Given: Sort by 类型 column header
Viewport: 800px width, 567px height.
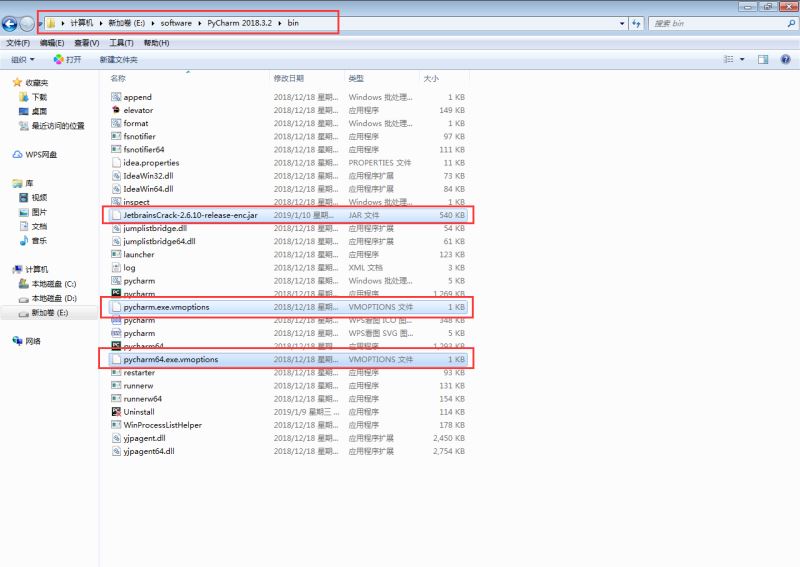Looking at the screenshot, I should [356, 79].
